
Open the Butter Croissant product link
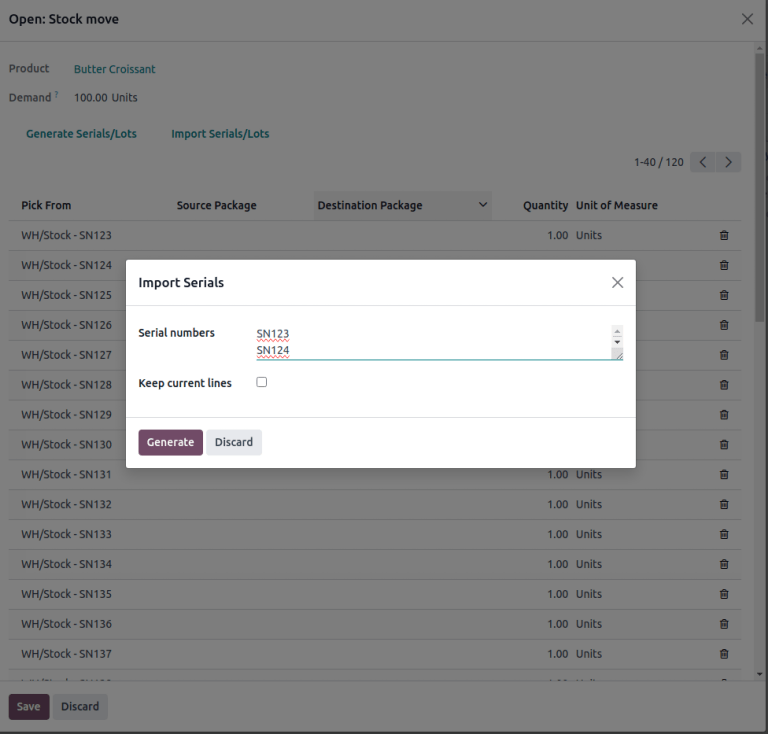tap(114, 69)
